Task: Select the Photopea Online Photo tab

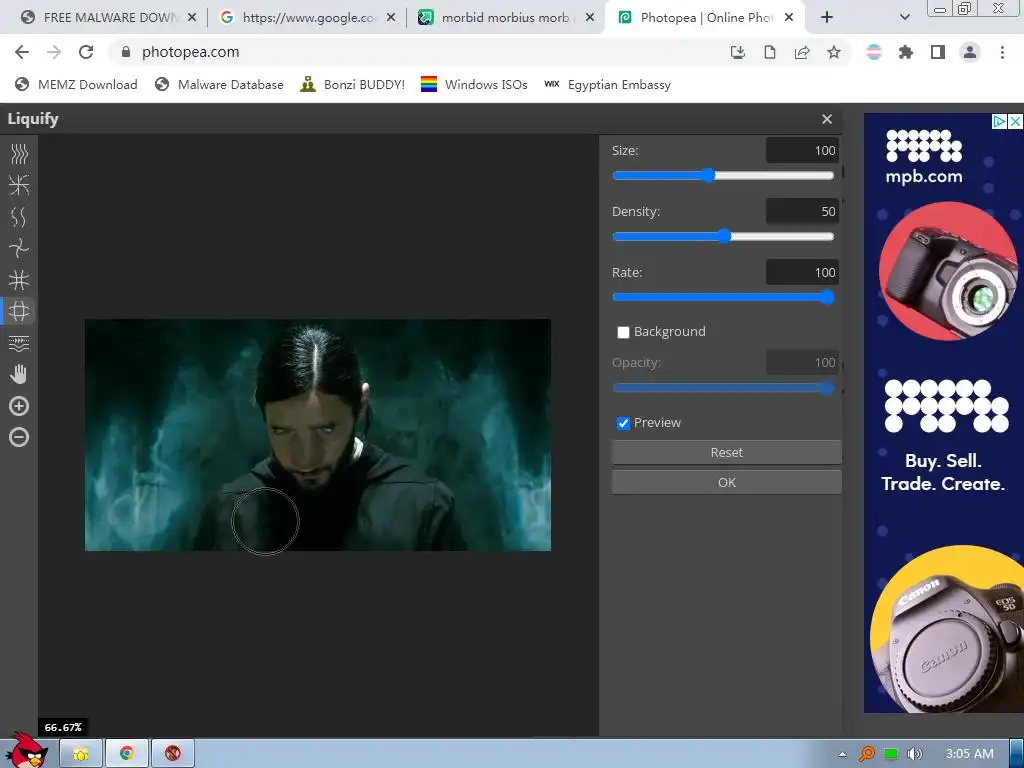Action: 704,18
